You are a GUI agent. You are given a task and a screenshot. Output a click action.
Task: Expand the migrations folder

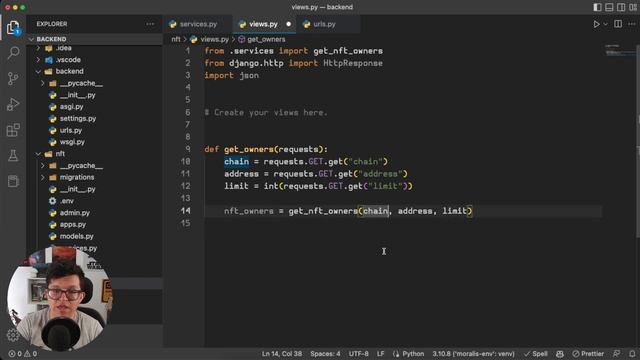[77, 177]
